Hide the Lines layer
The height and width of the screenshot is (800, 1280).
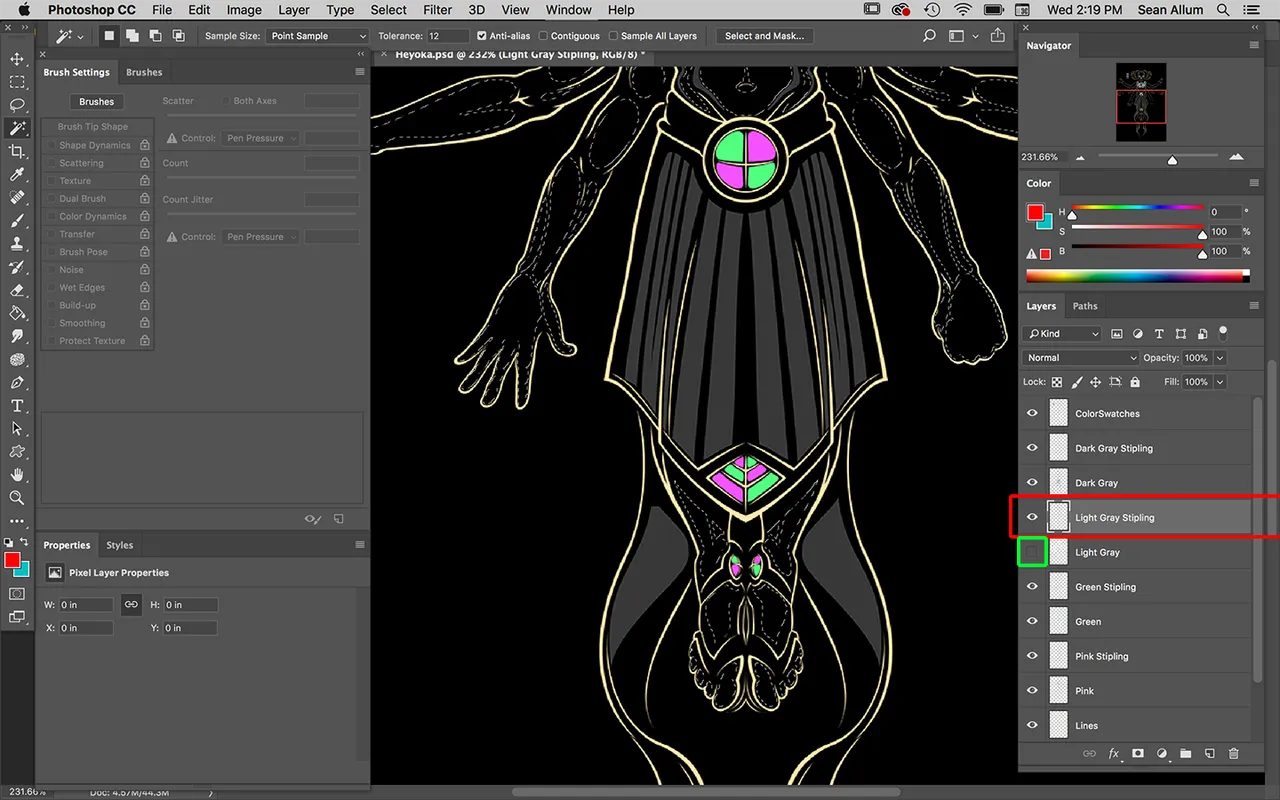click(x=1032, y=725)
